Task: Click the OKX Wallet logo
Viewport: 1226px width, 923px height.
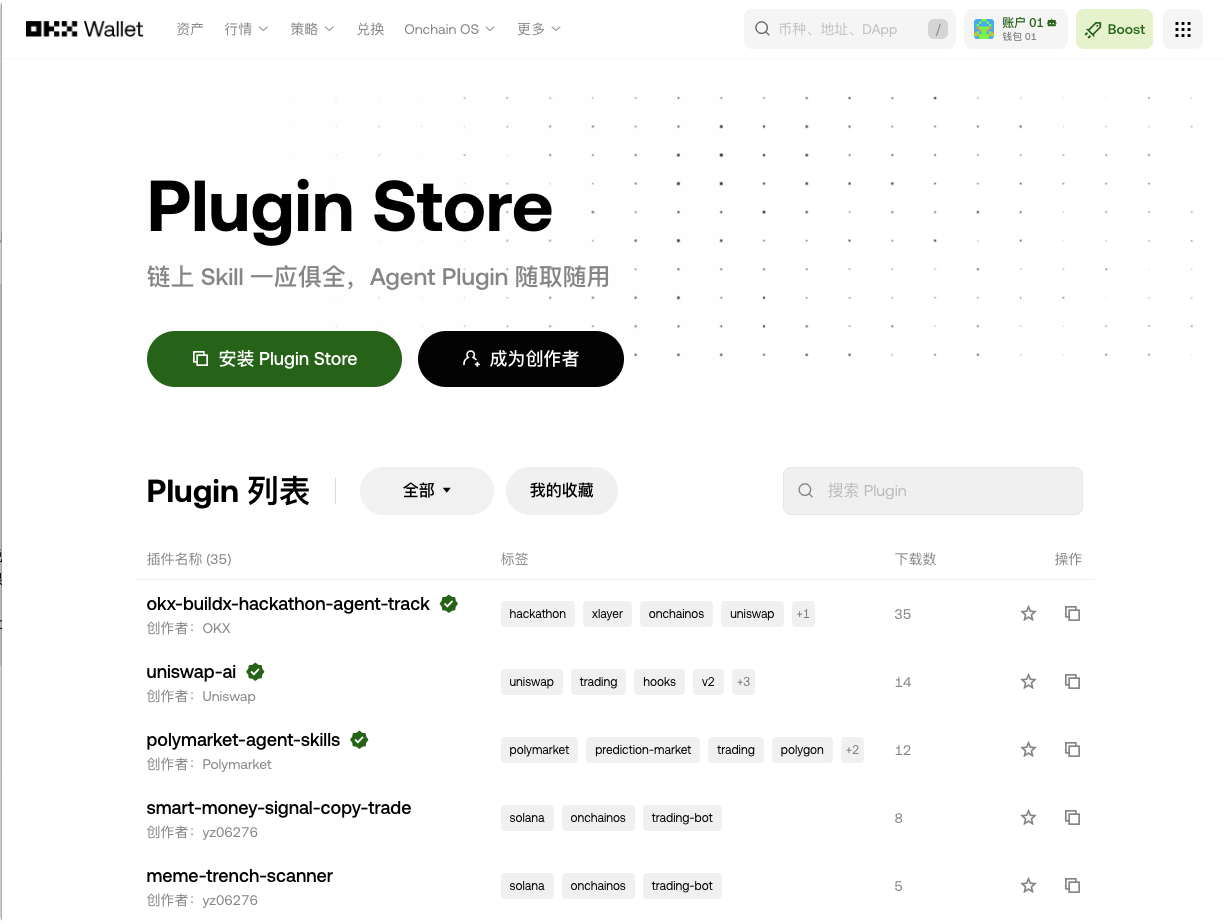Action: pyautogui.click(x=84, y=29)
